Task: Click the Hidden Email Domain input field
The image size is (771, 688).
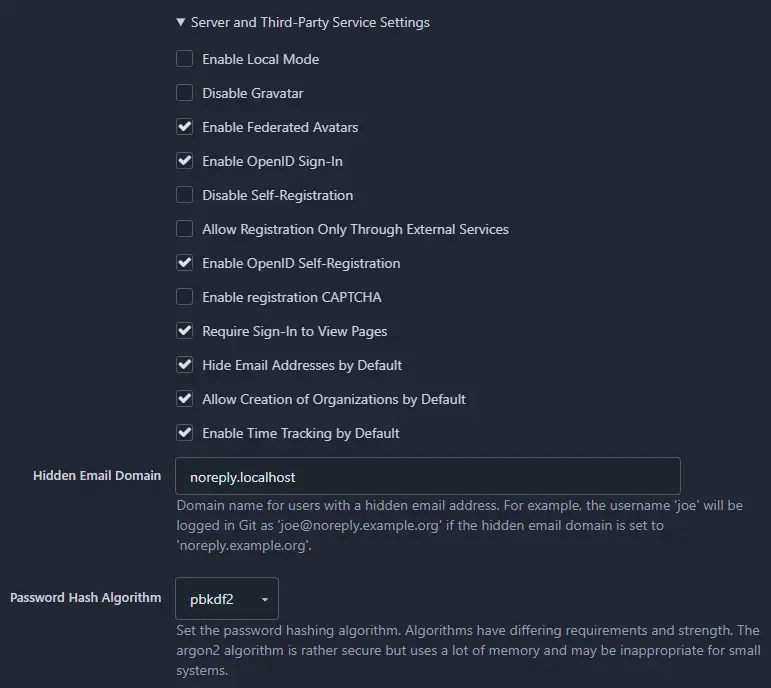Action: 427,477
